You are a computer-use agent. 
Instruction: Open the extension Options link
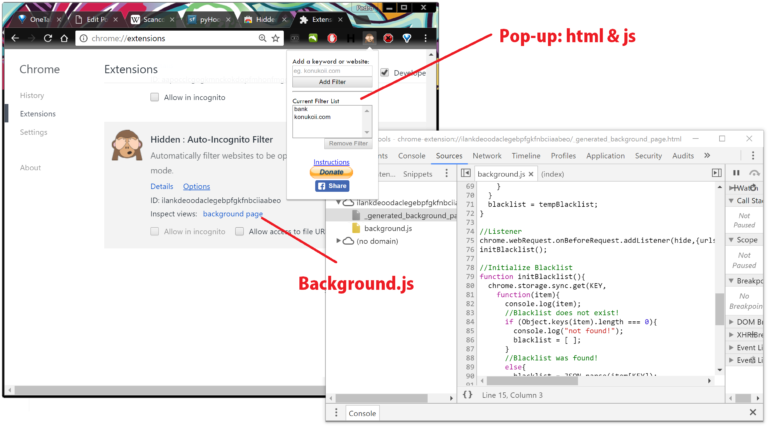coord(196,186)
